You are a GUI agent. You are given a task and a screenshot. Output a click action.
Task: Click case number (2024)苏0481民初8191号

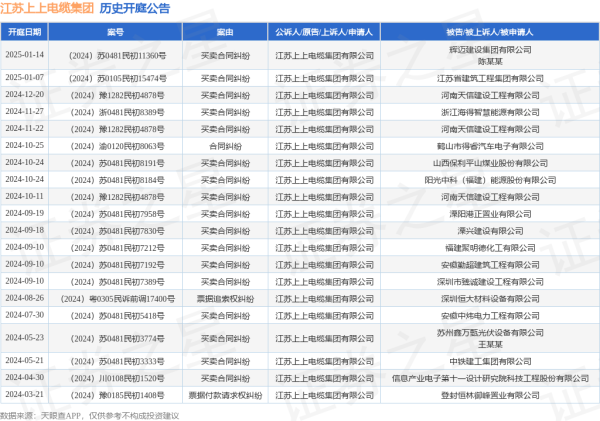coord(117,163)
